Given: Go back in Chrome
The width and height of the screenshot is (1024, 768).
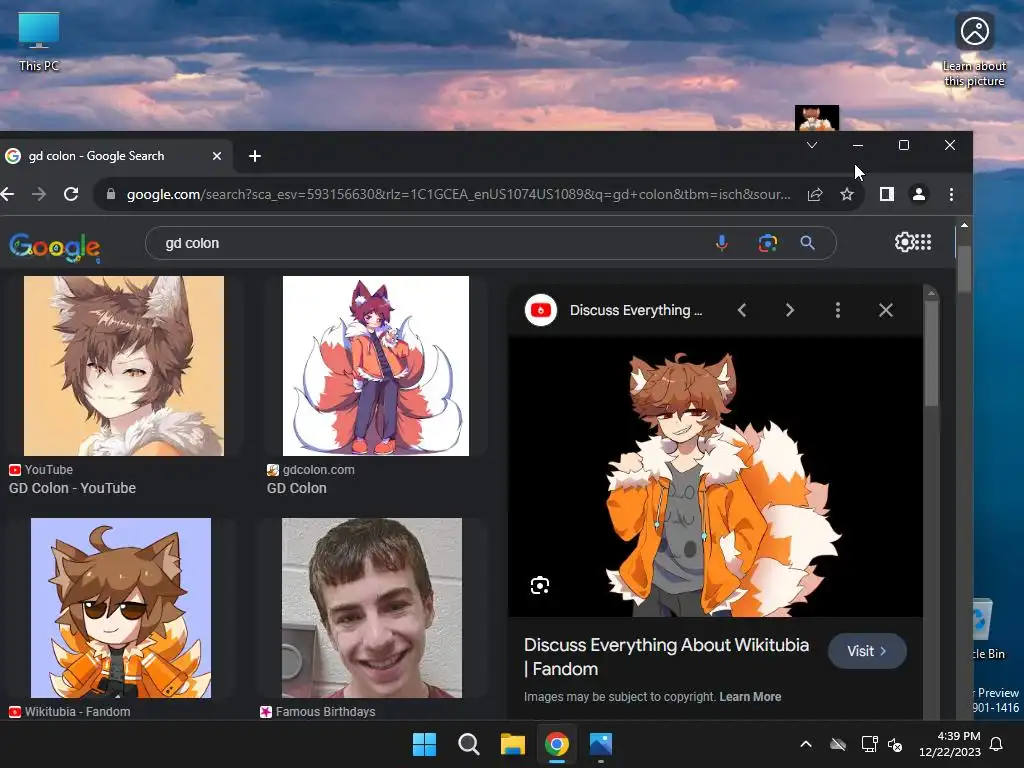Looking at the screenshot, I should point(8,194).
